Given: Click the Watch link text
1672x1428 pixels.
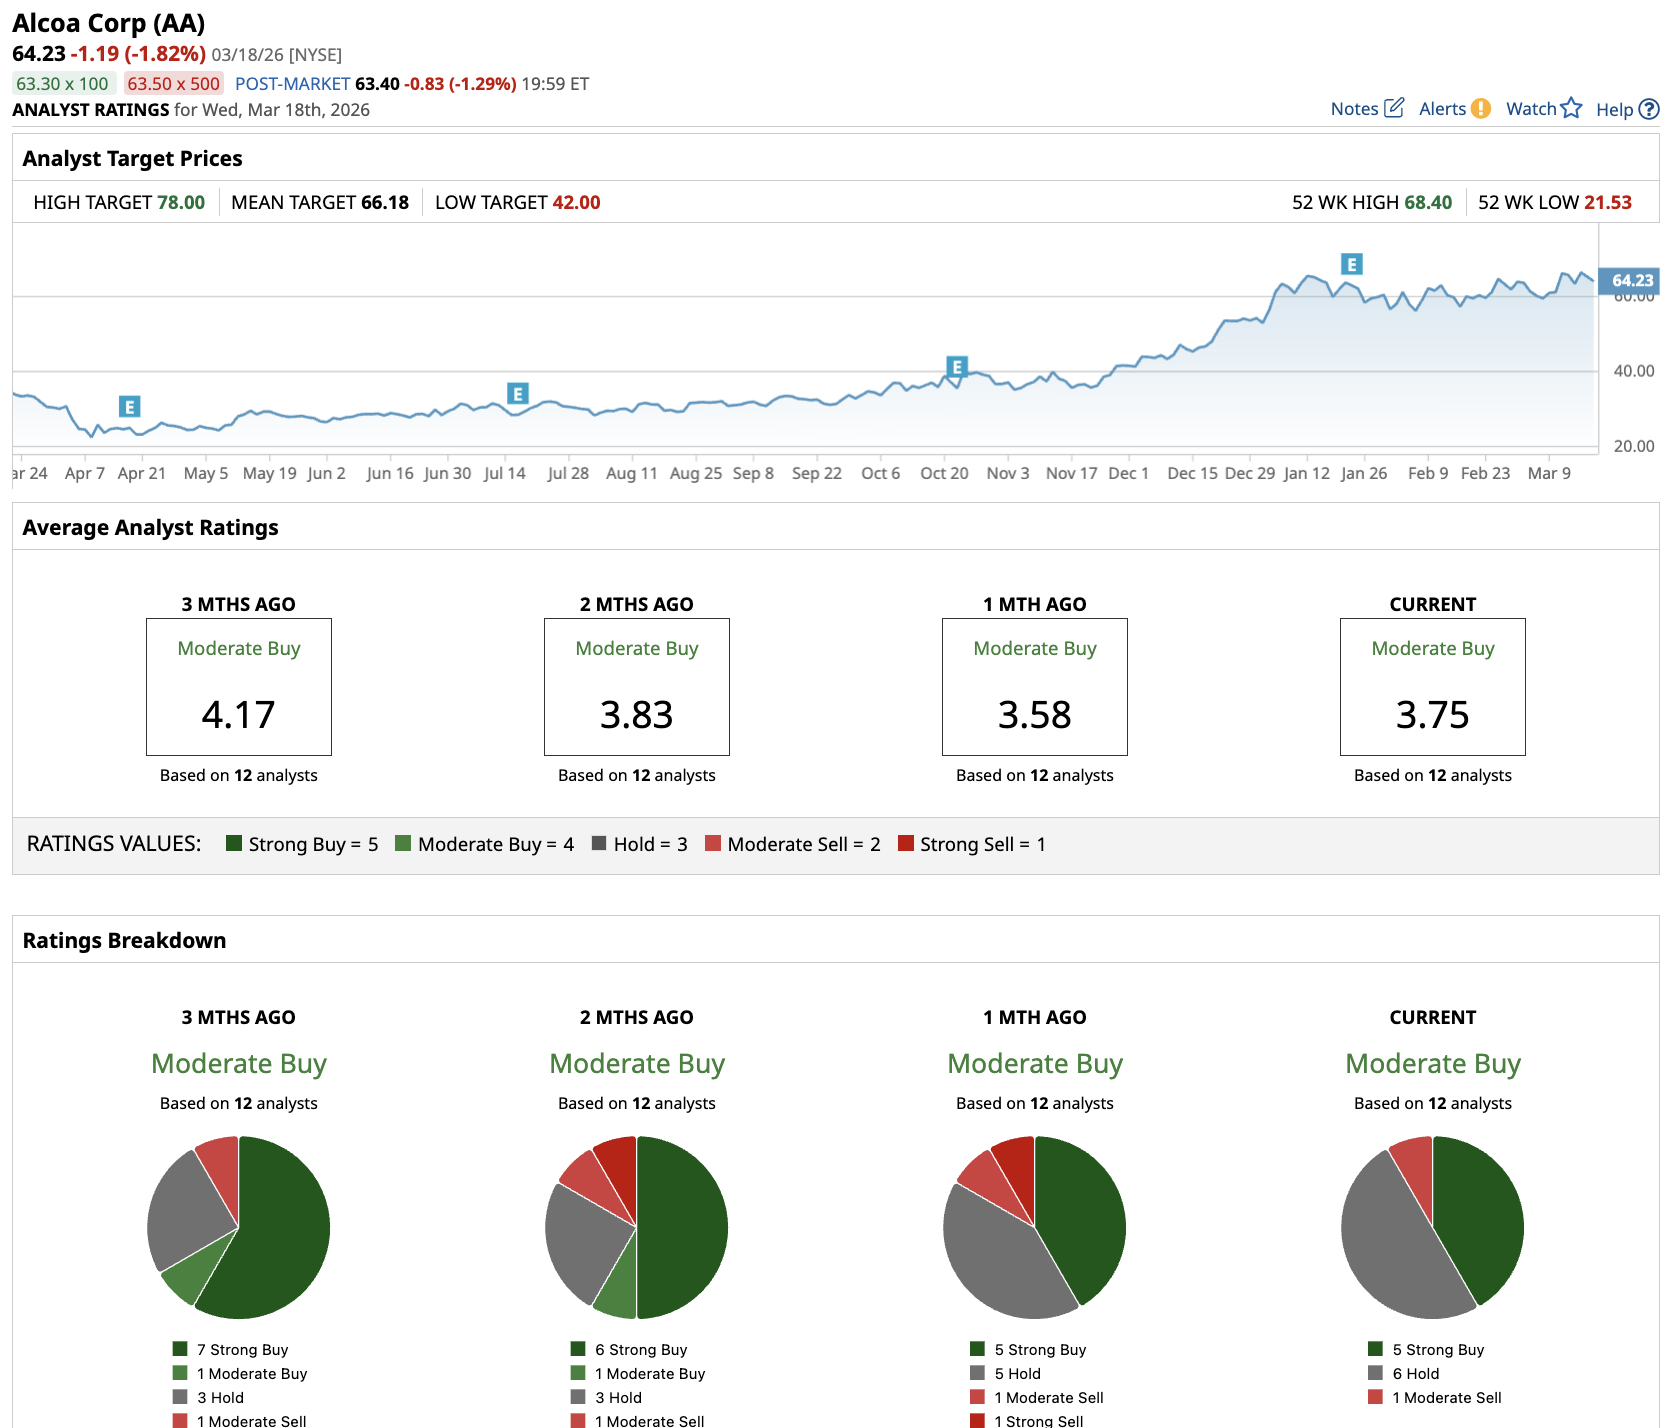Looking at the screenshot, I should (1531, 109).
